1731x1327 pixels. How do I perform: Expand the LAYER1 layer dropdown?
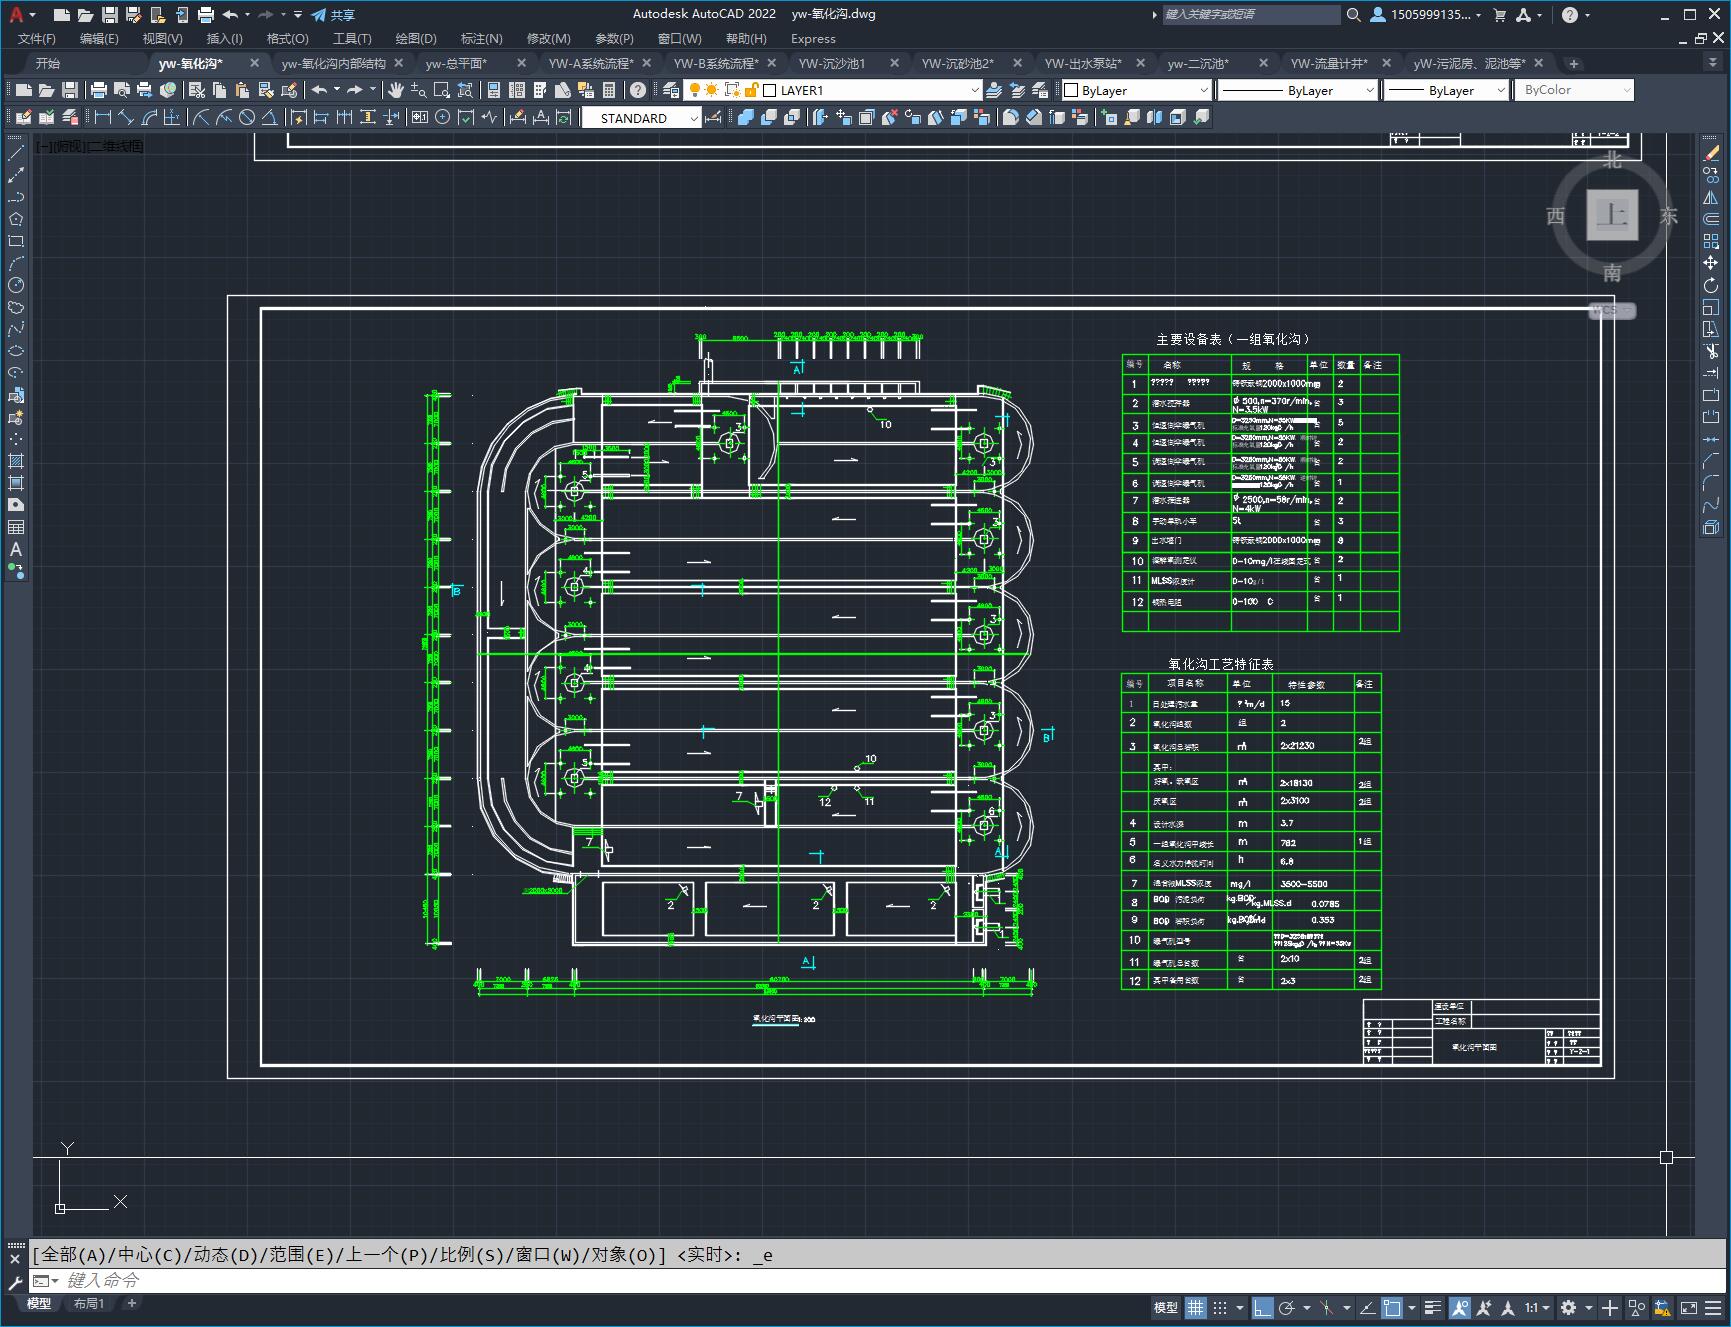(974, 90)
